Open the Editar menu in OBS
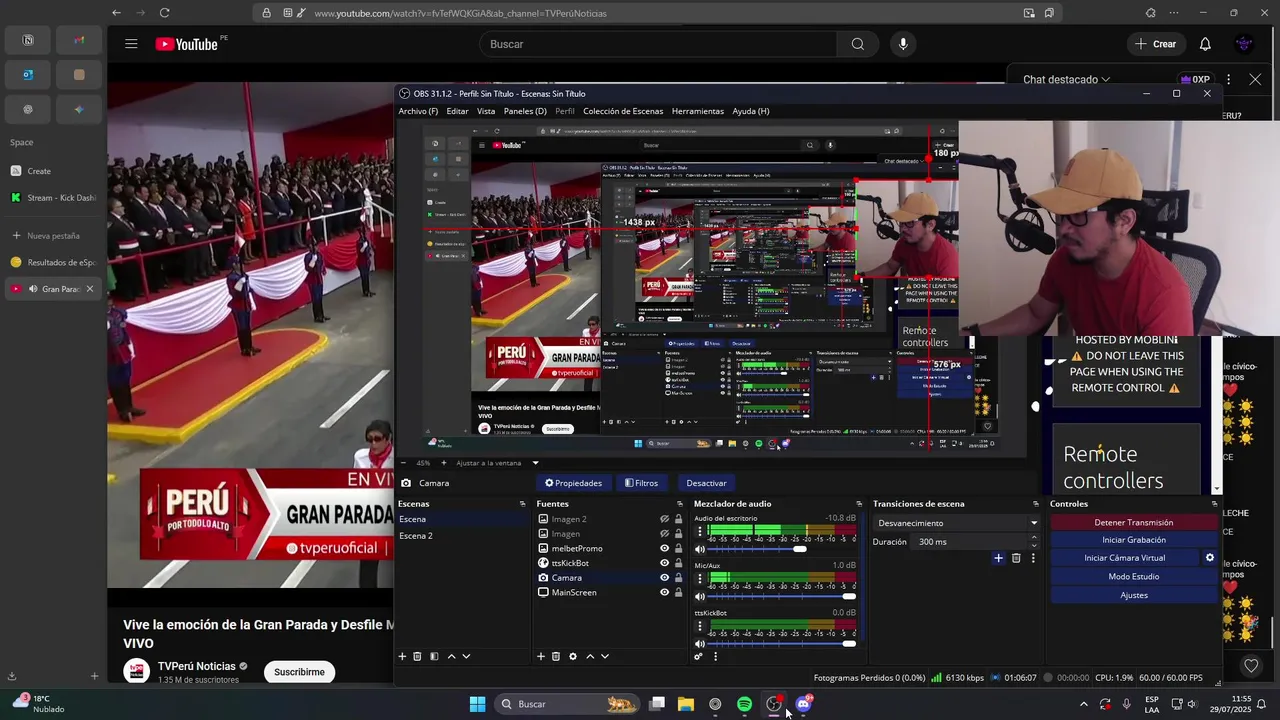The width and height of the screenshot is (1280, 720). pos(457,111)
